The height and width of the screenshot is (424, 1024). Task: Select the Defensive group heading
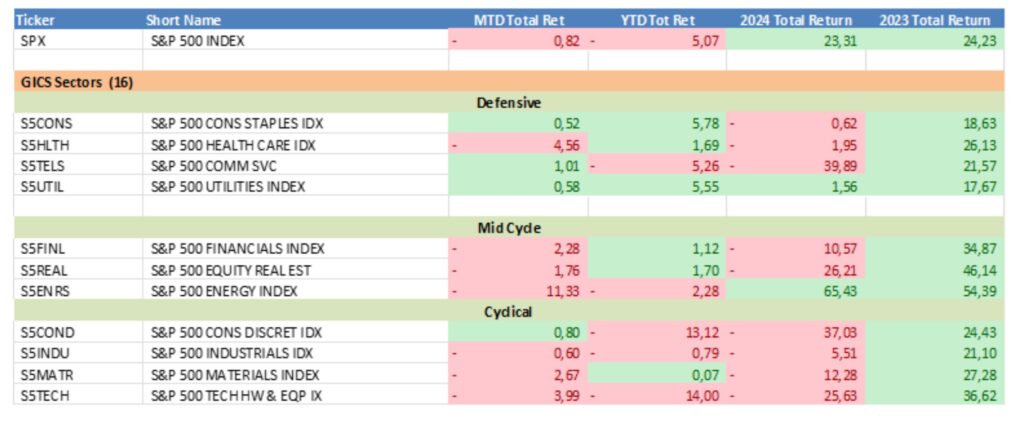511,103
